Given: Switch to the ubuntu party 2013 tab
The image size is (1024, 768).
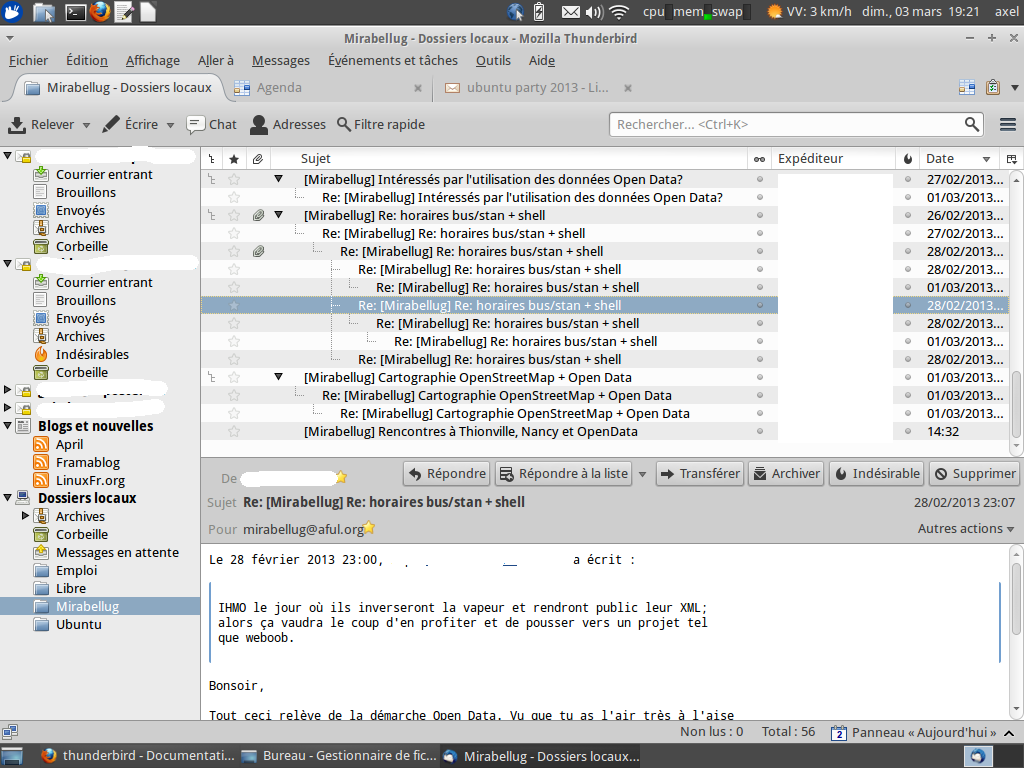Looking at the screenshot, I should [x=537, y=88].
